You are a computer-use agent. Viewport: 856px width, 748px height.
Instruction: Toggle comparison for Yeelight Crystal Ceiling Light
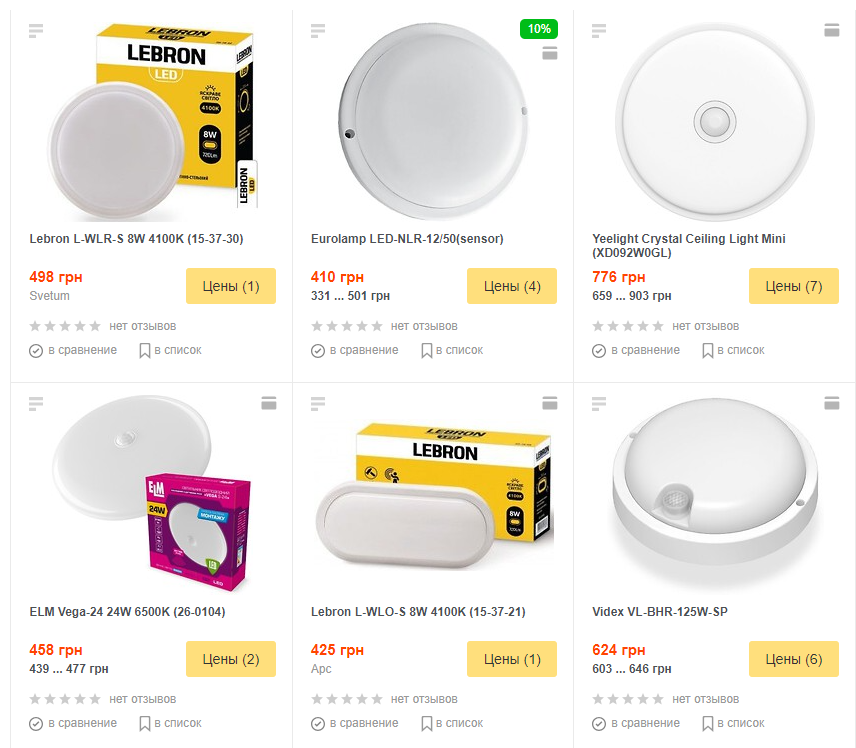[x=636, y=350]
